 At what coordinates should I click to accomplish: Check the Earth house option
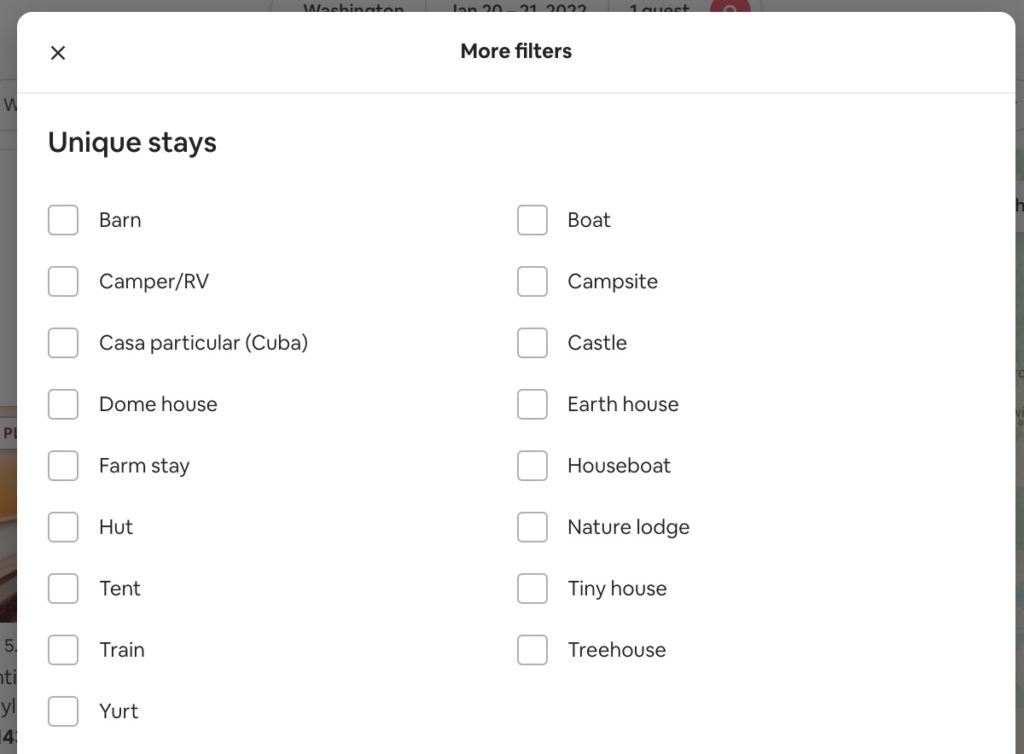[x=532, y=404]
